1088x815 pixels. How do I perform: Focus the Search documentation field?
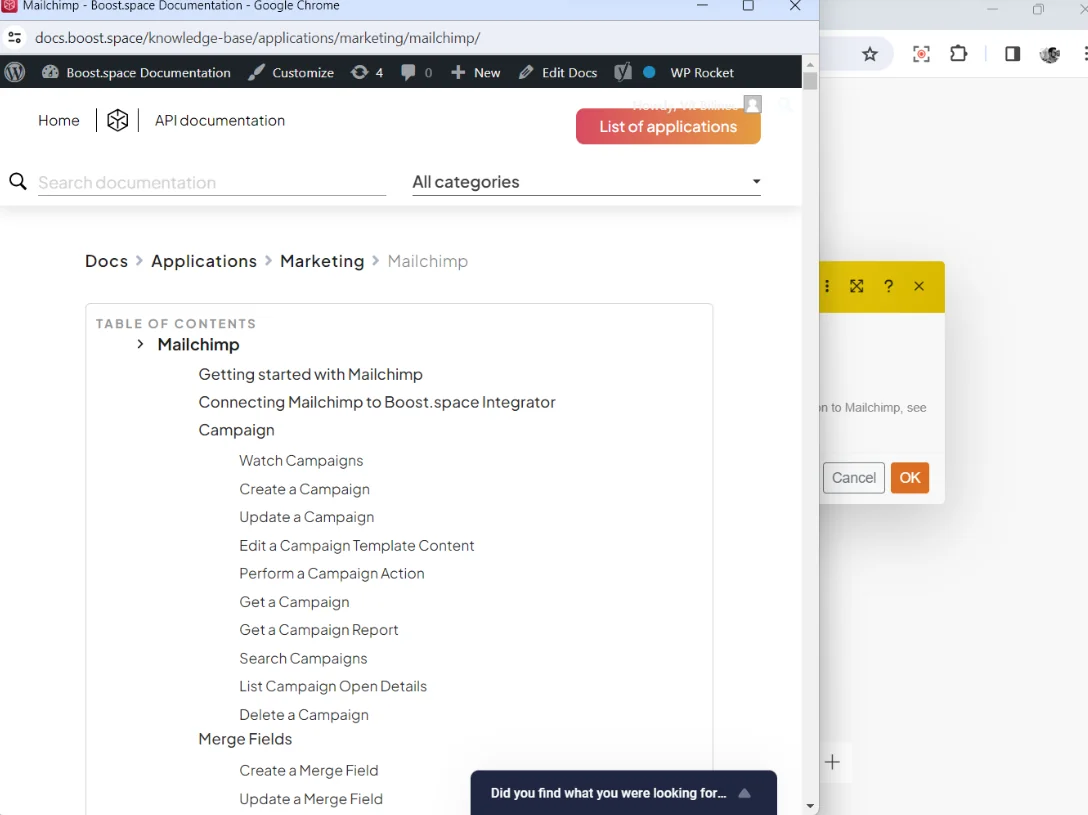(212, 182)
